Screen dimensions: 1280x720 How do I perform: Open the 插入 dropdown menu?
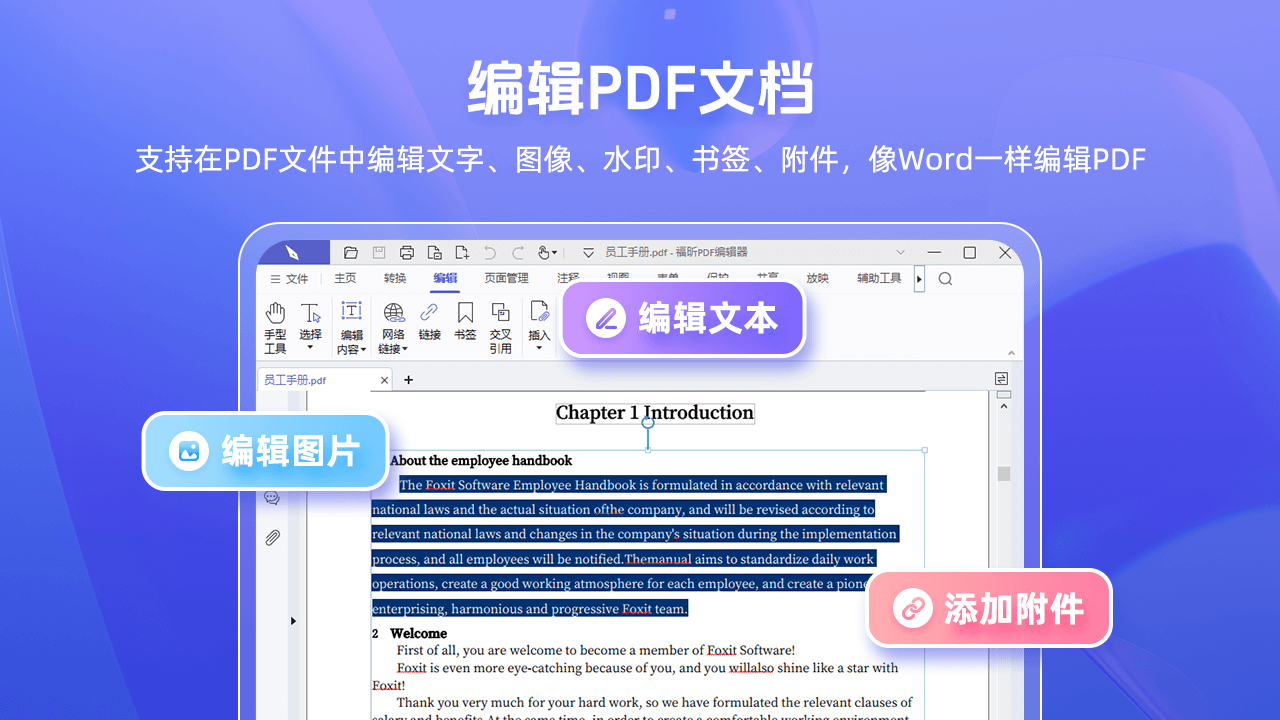[538, 348]
